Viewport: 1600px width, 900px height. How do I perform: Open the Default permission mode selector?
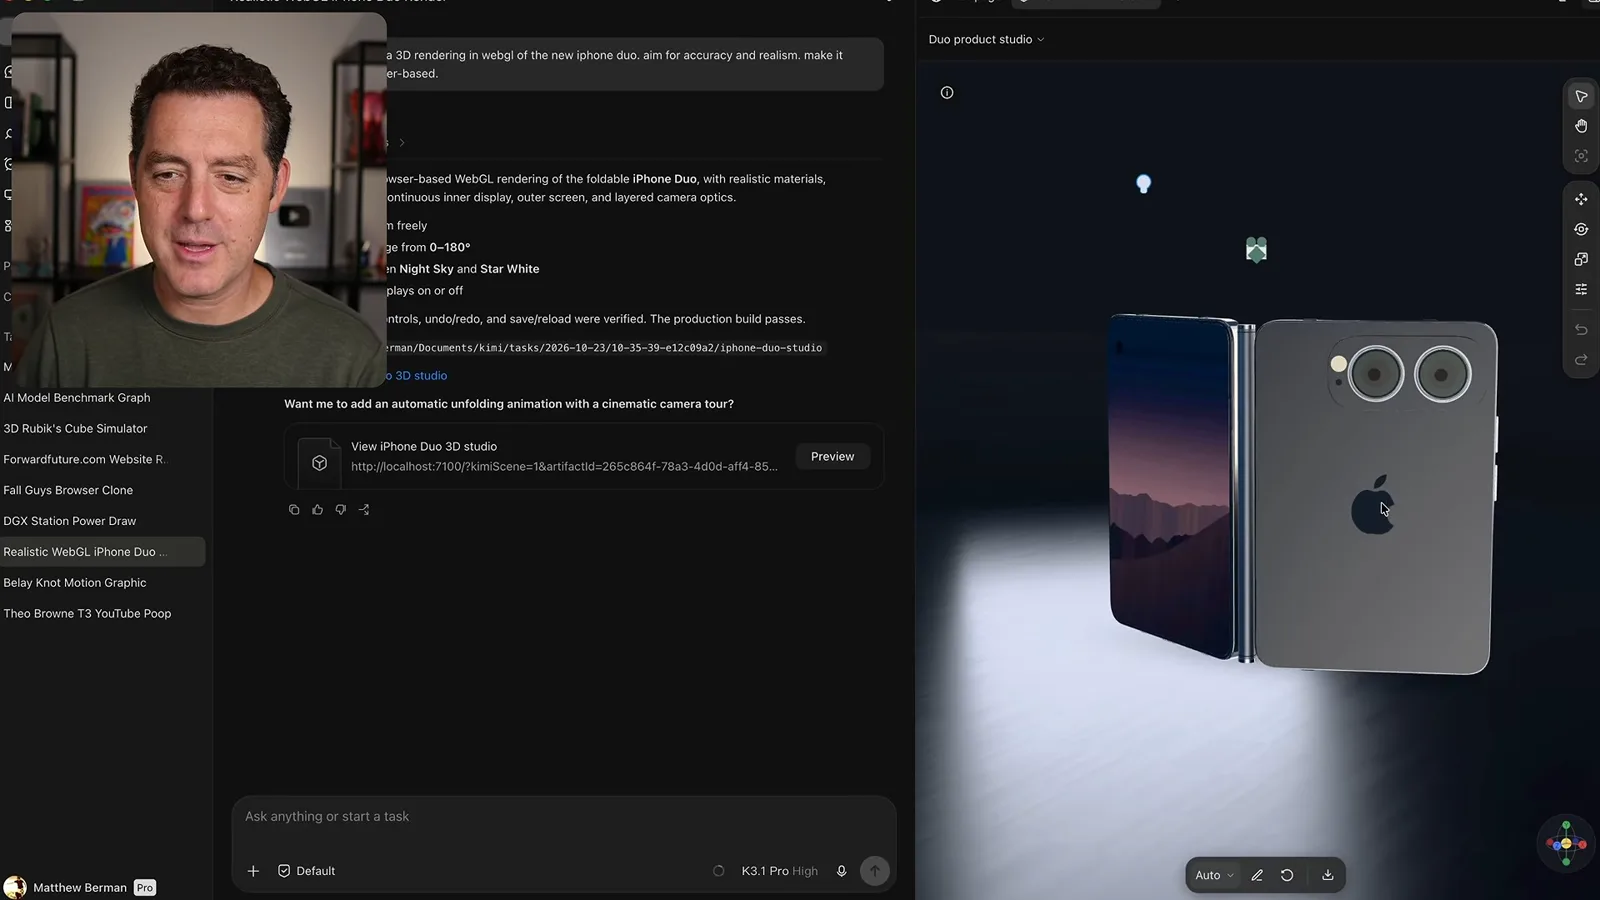pos(306,871)
